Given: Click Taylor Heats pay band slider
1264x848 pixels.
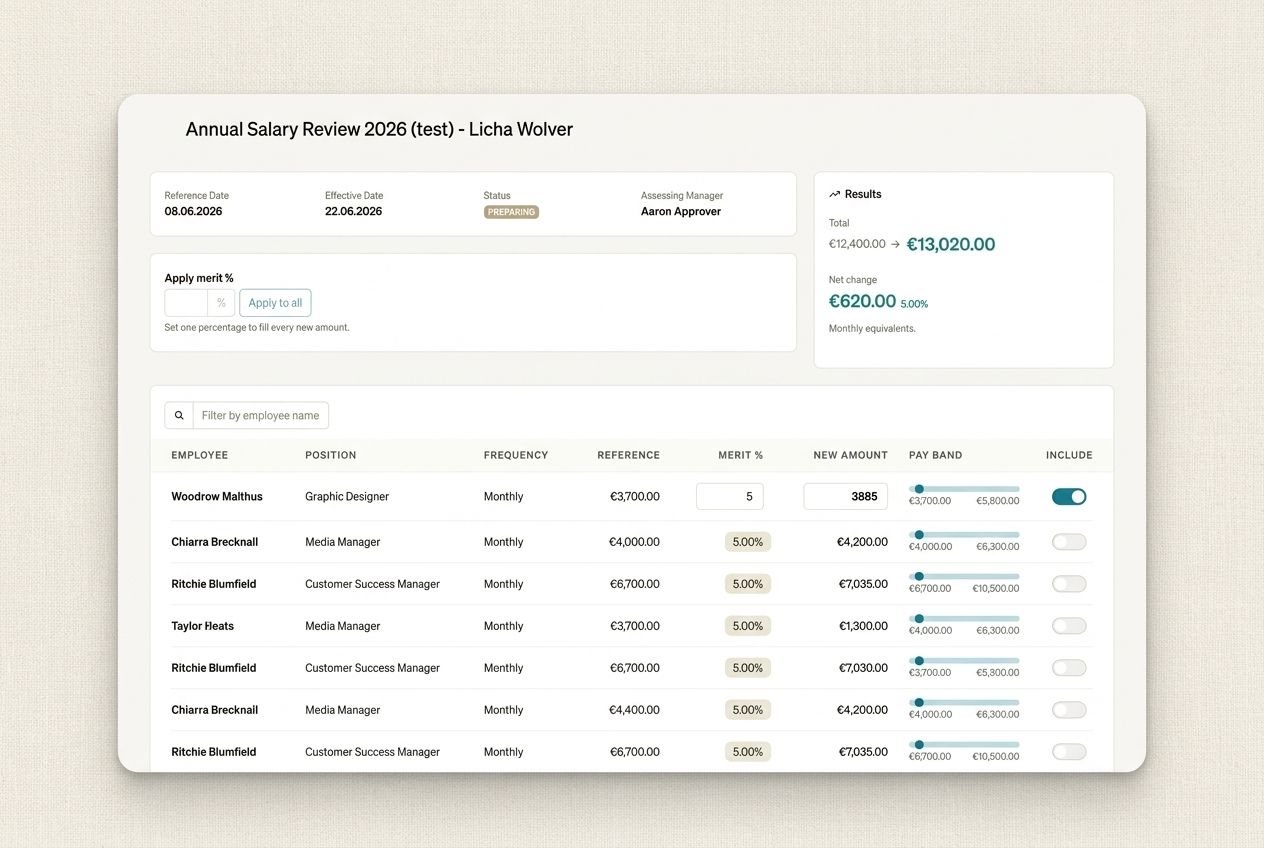Looking at the screenshot, I should [964, 619].
